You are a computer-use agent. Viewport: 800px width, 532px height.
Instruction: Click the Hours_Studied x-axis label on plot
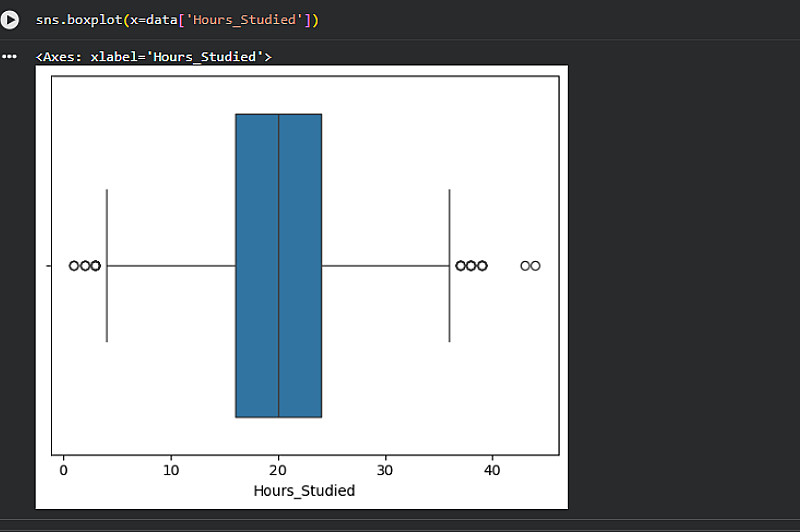tap(304, 491)
